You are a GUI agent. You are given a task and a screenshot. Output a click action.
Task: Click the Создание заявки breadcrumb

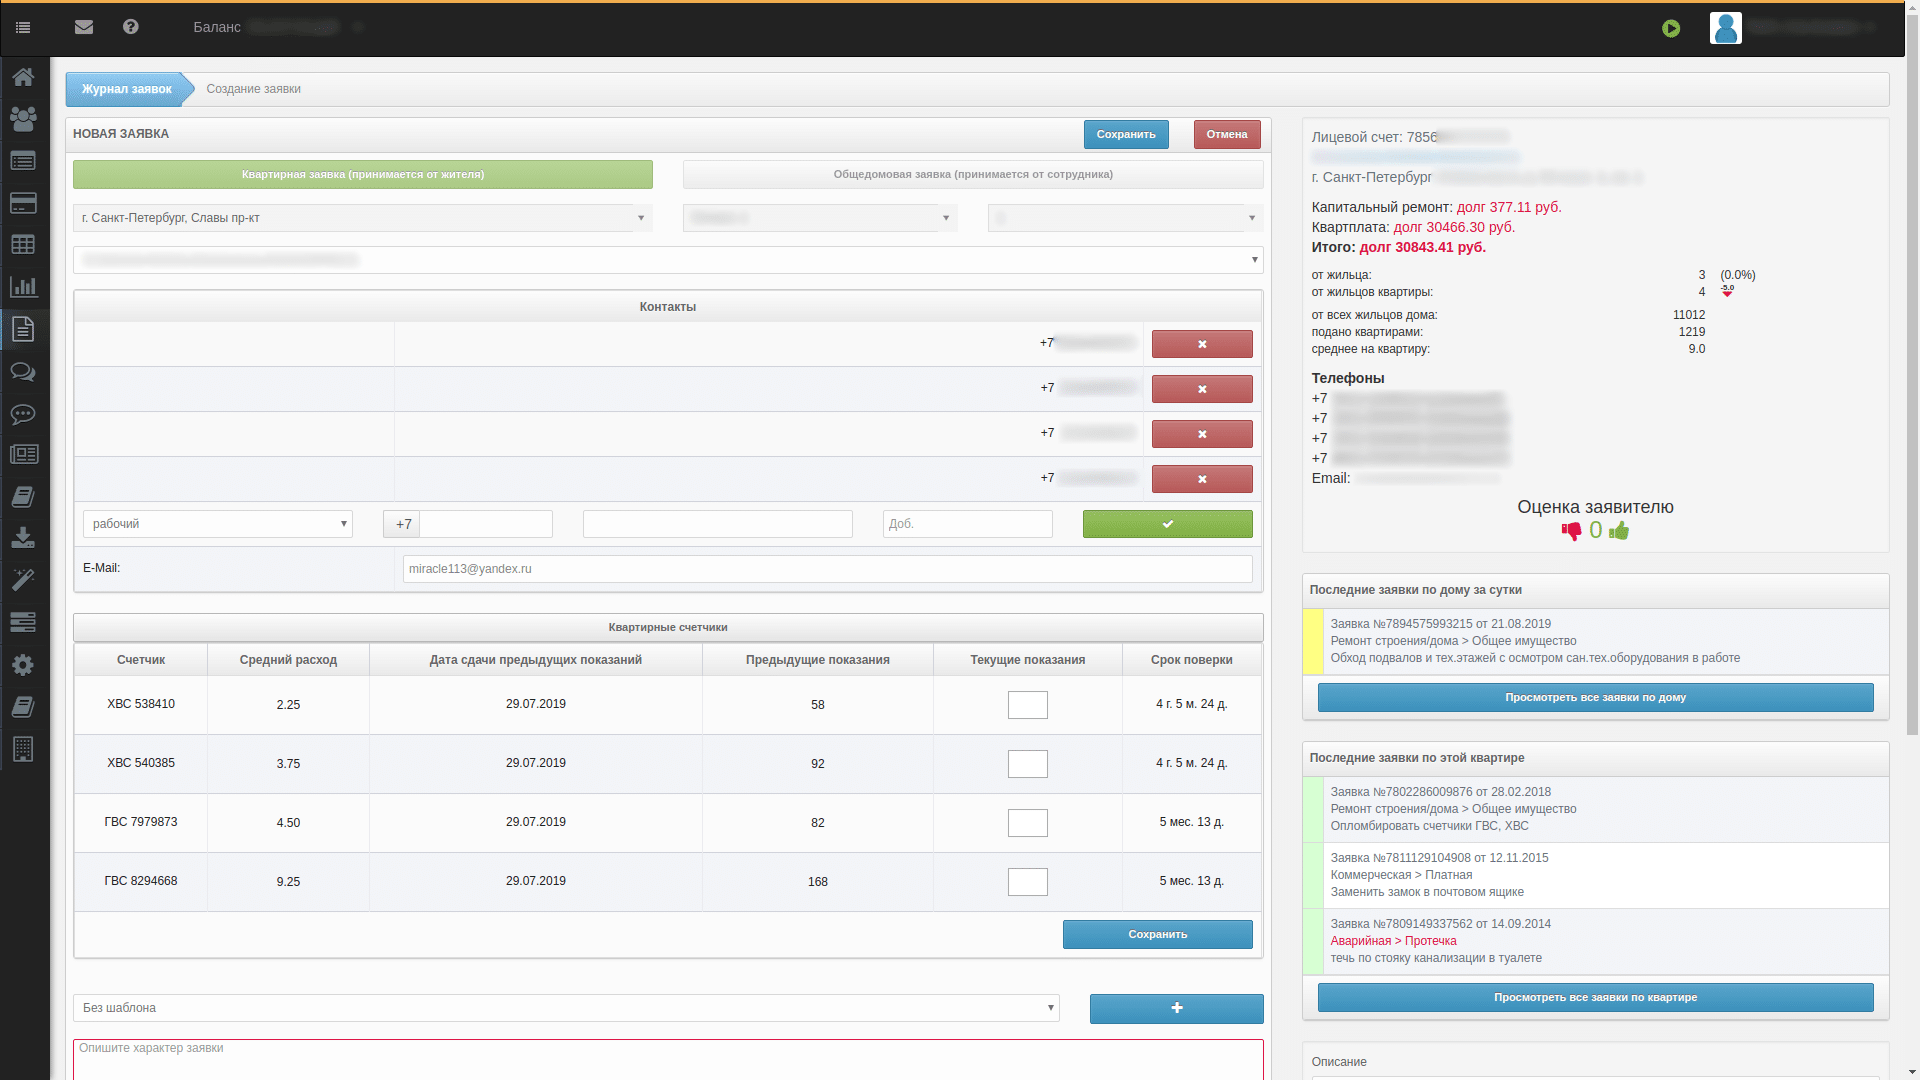pos(253,89)
